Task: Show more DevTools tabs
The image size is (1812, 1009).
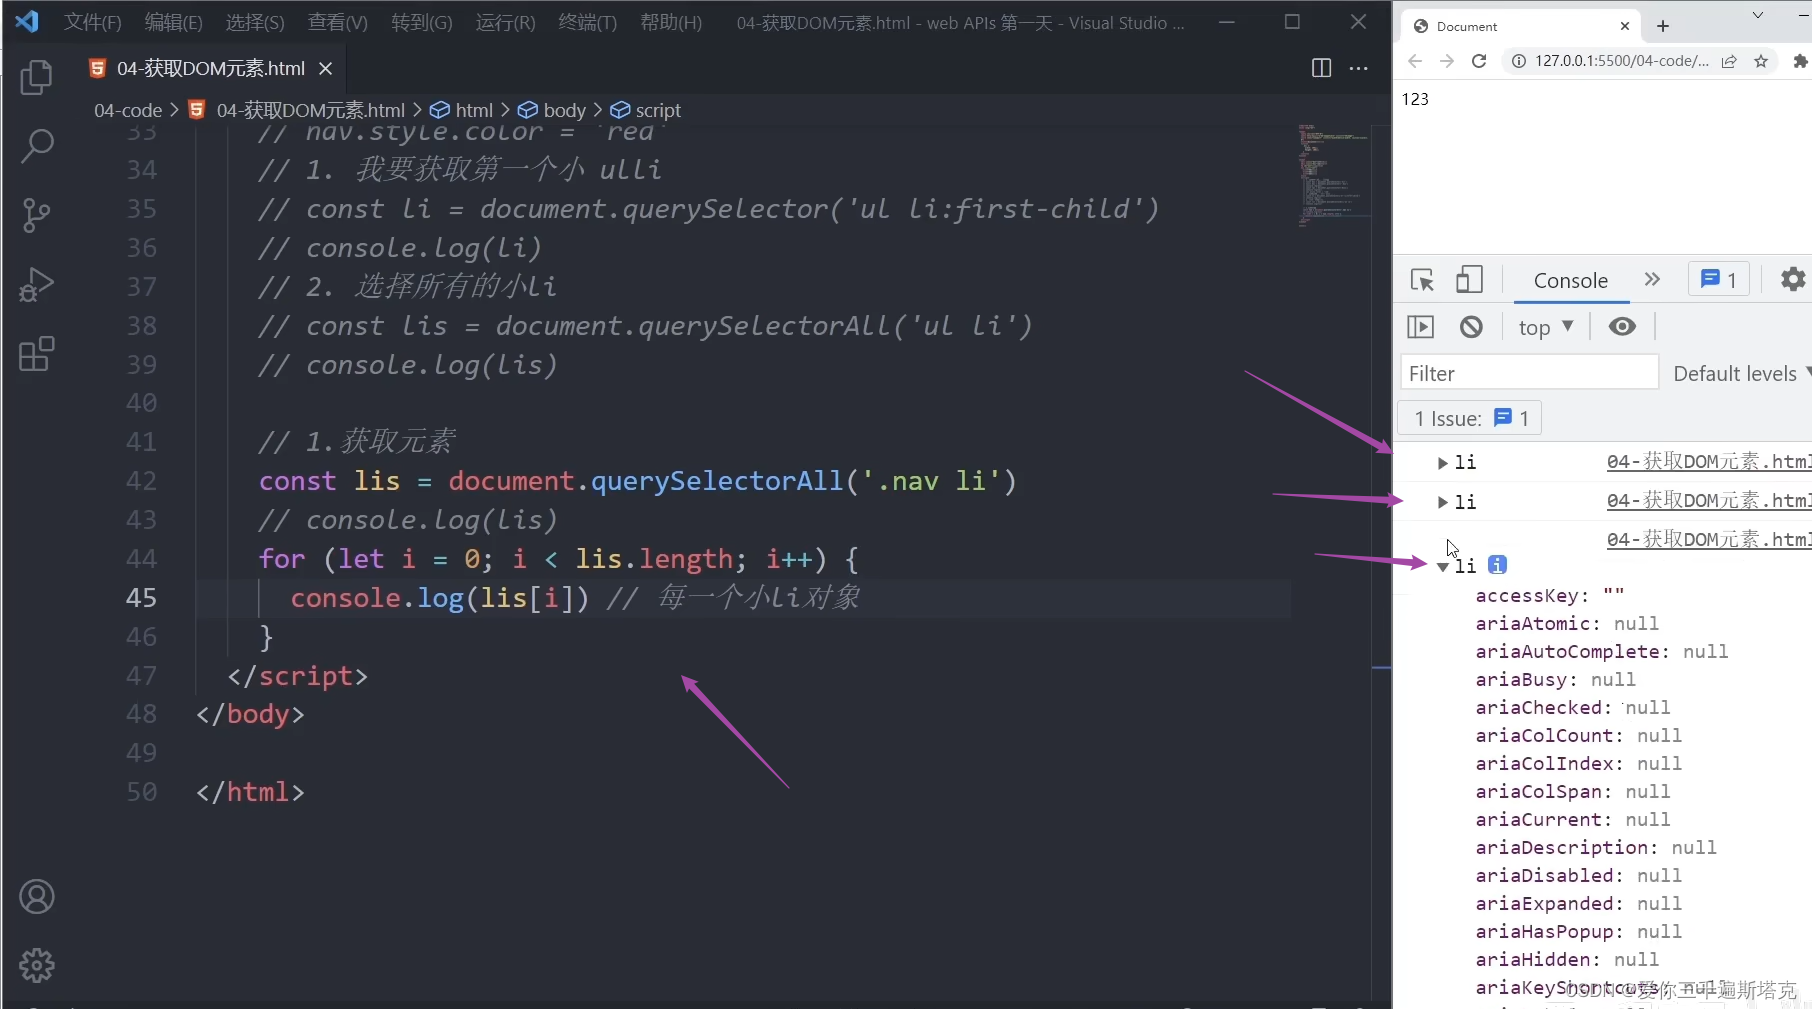Action: click(x=1652, y=279)
